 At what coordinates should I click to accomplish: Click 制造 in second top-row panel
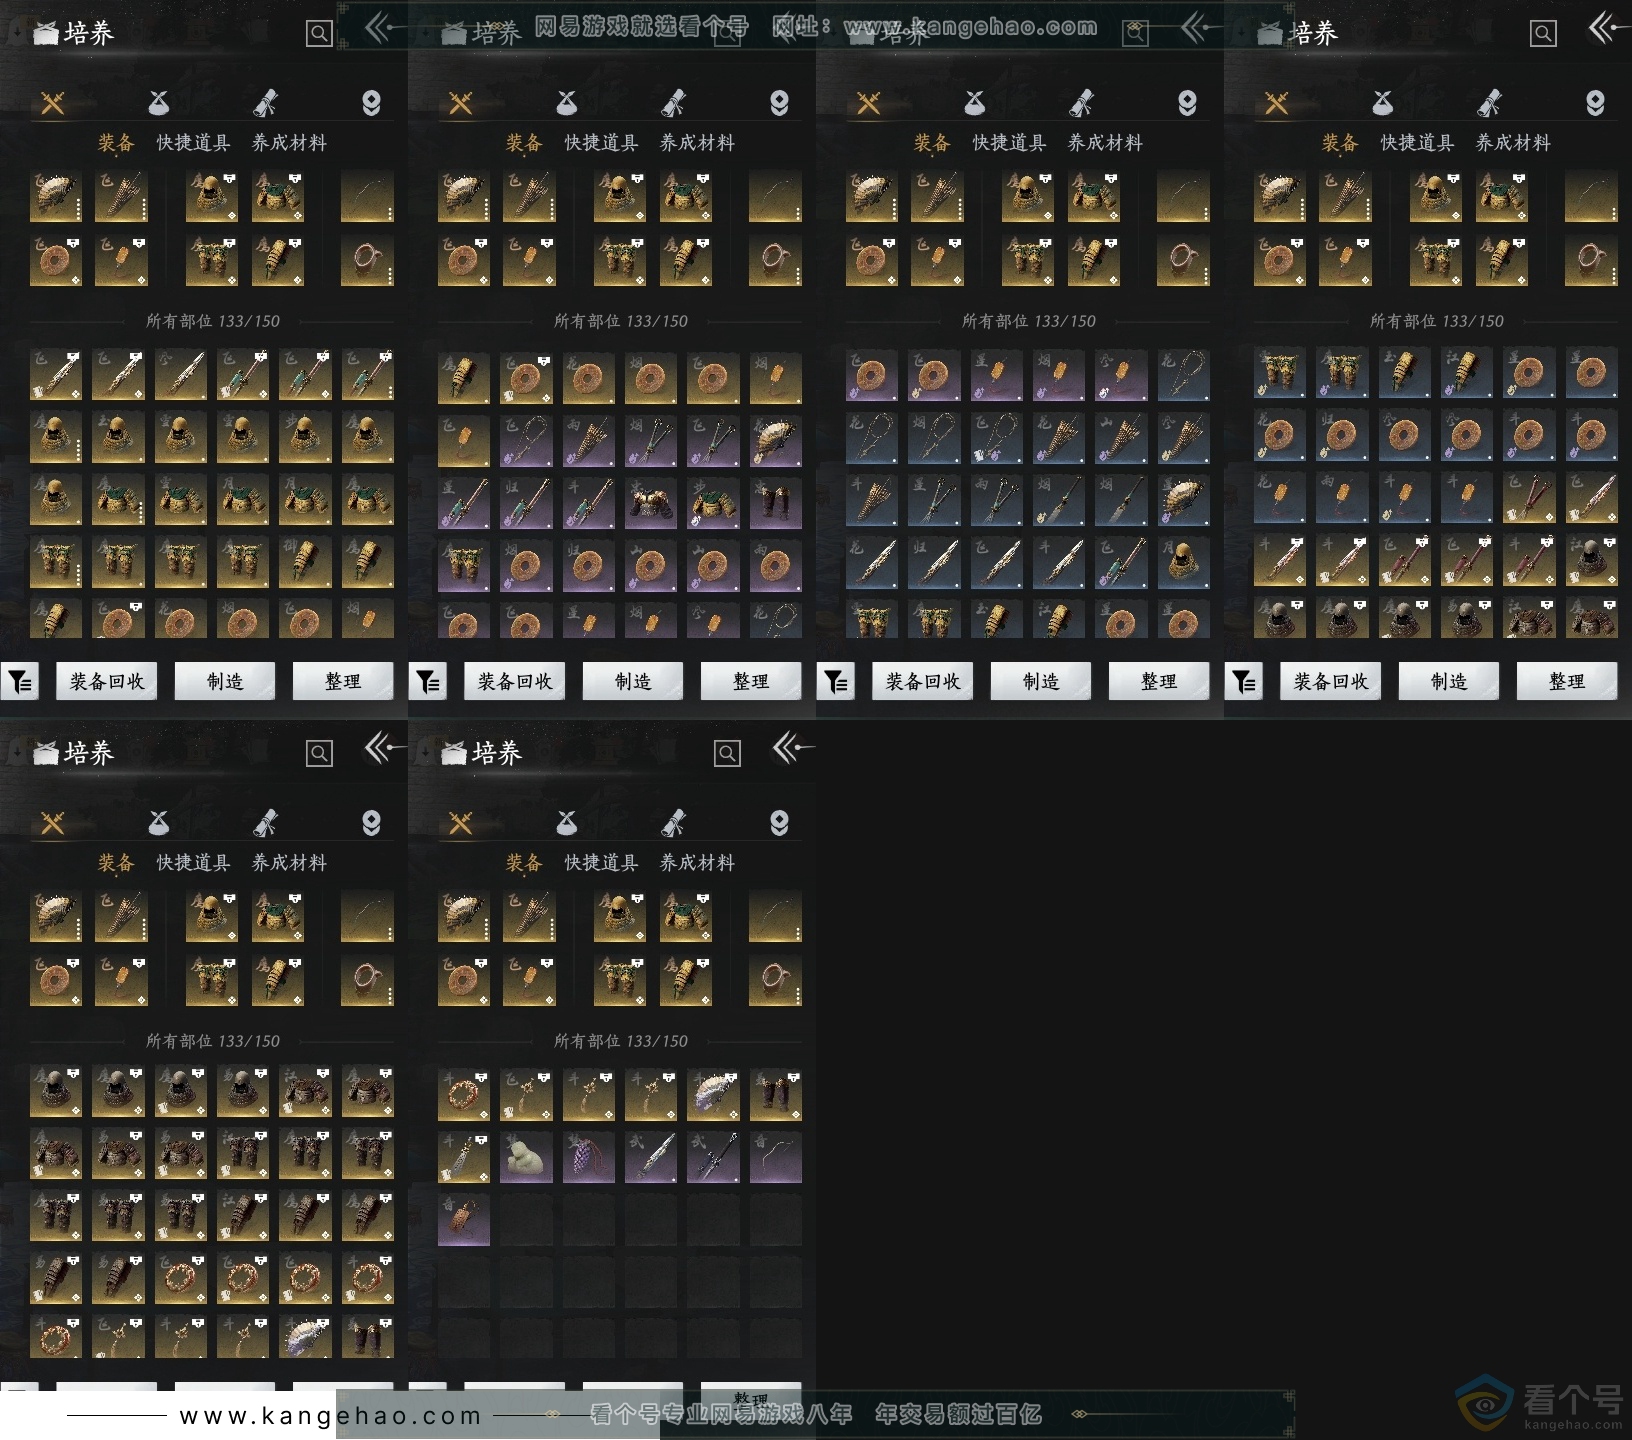click(633, 681)
